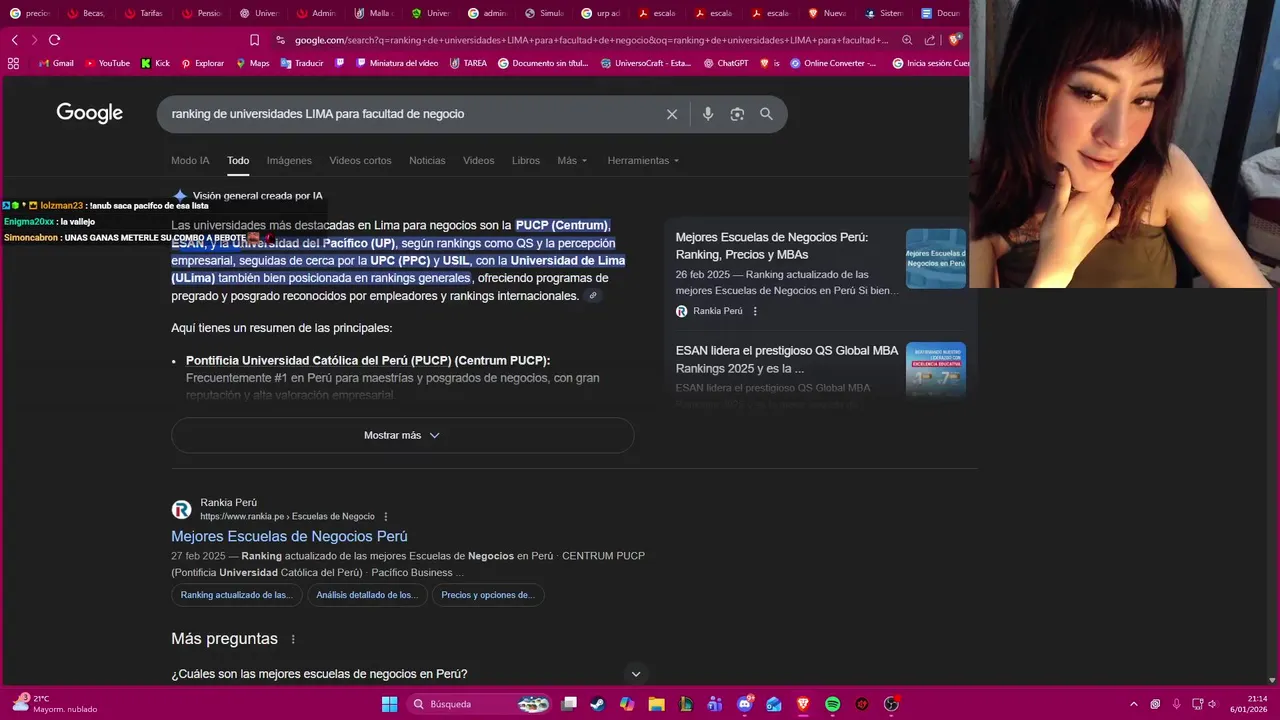Open sidebar article Mejores Escuelas de Negocios Perú: Ranking
1280x720 pixels.
[772, 246]
